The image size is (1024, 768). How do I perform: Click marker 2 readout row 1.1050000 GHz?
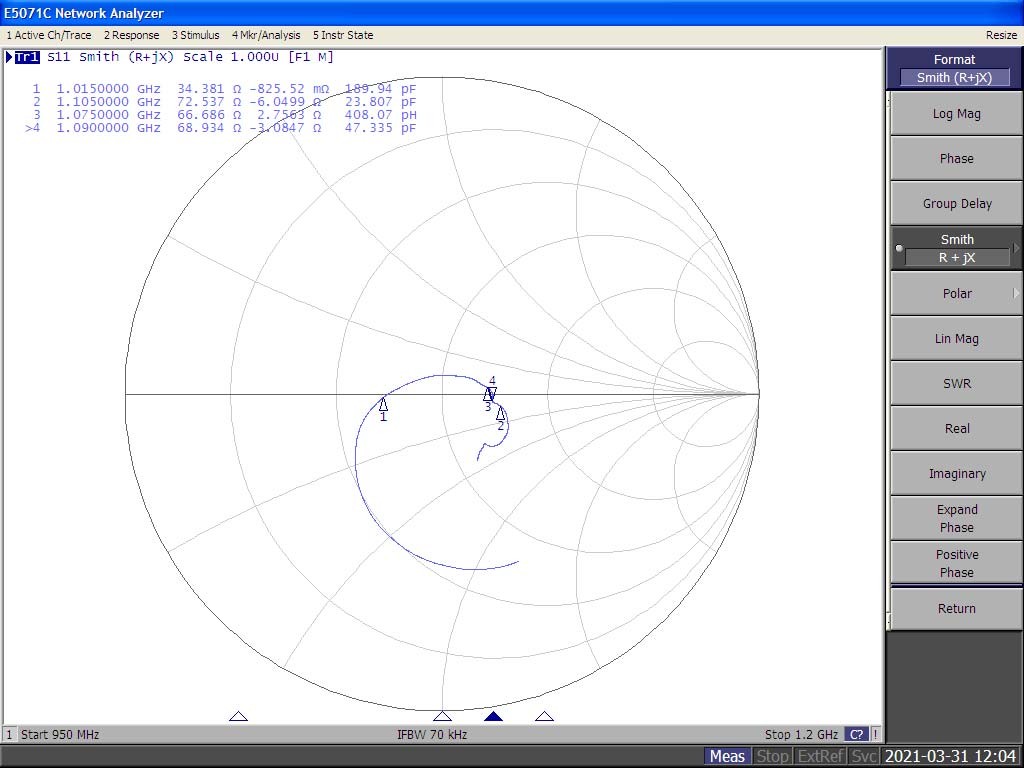point(224,102)
